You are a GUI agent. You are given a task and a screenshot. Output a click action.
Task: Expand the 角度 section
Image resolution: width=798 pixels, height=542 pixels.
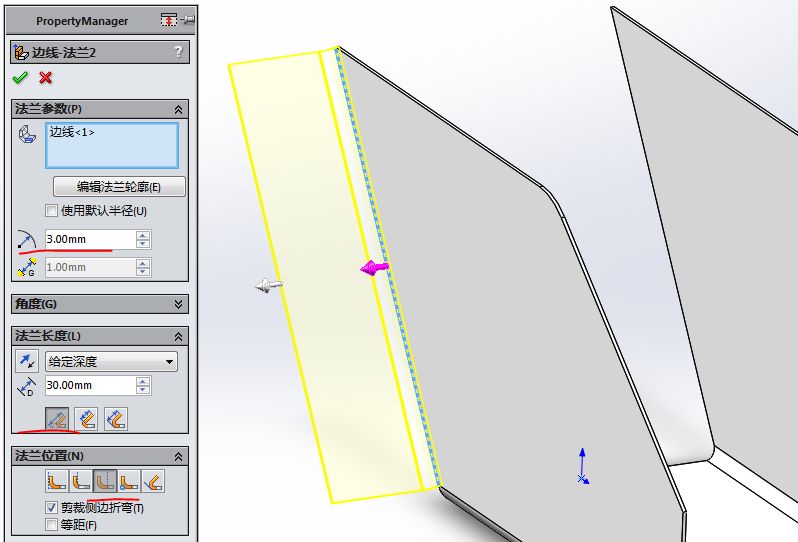click(178, 304)
